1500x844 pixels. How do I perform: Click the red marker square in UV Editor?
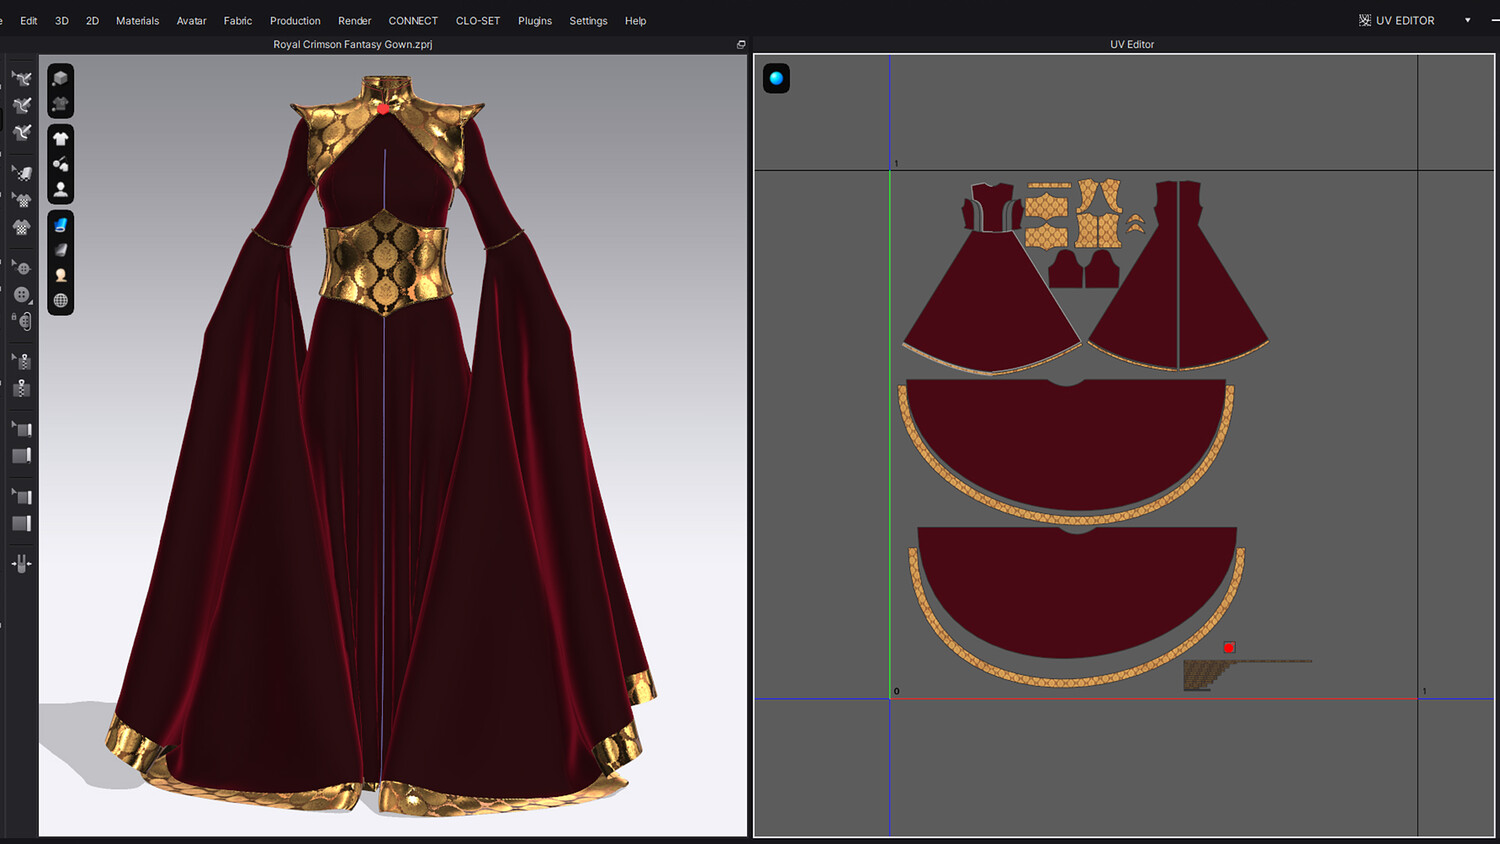tap(1229, 647)
